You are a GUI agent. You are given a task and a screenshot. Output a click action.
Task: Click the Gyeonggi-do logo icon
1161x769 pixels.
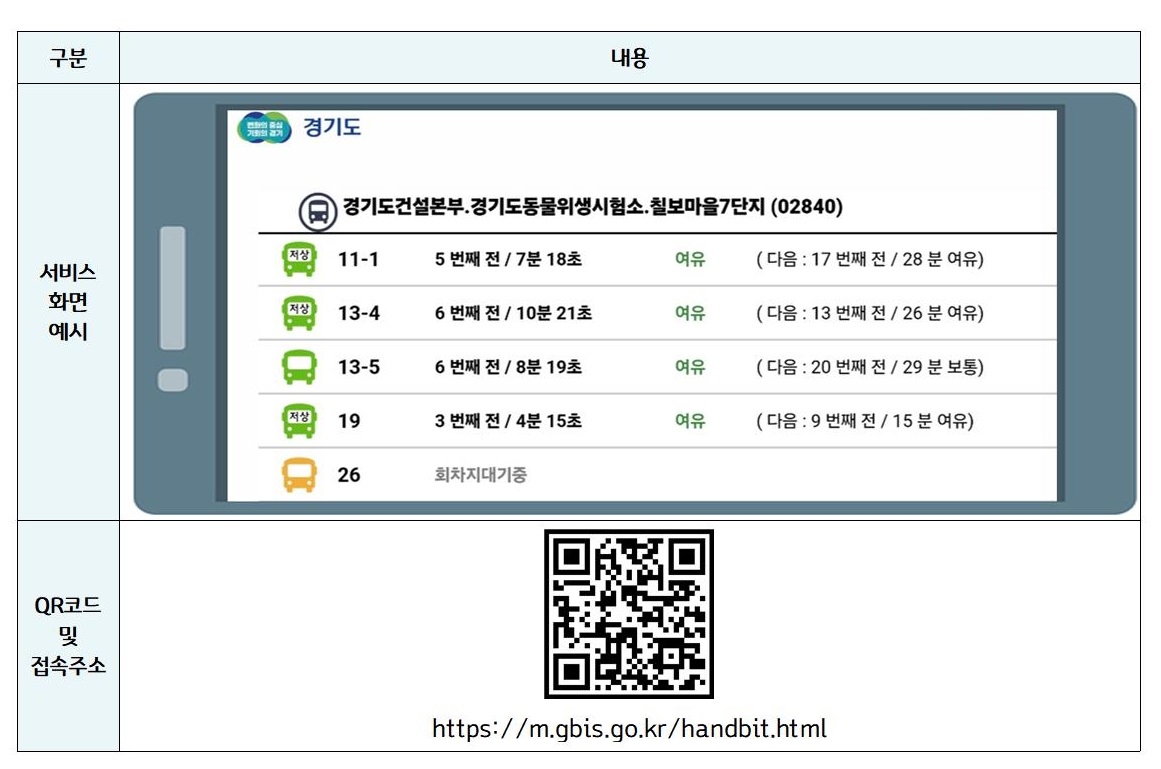pyautogui.click(x=265, y=128)
